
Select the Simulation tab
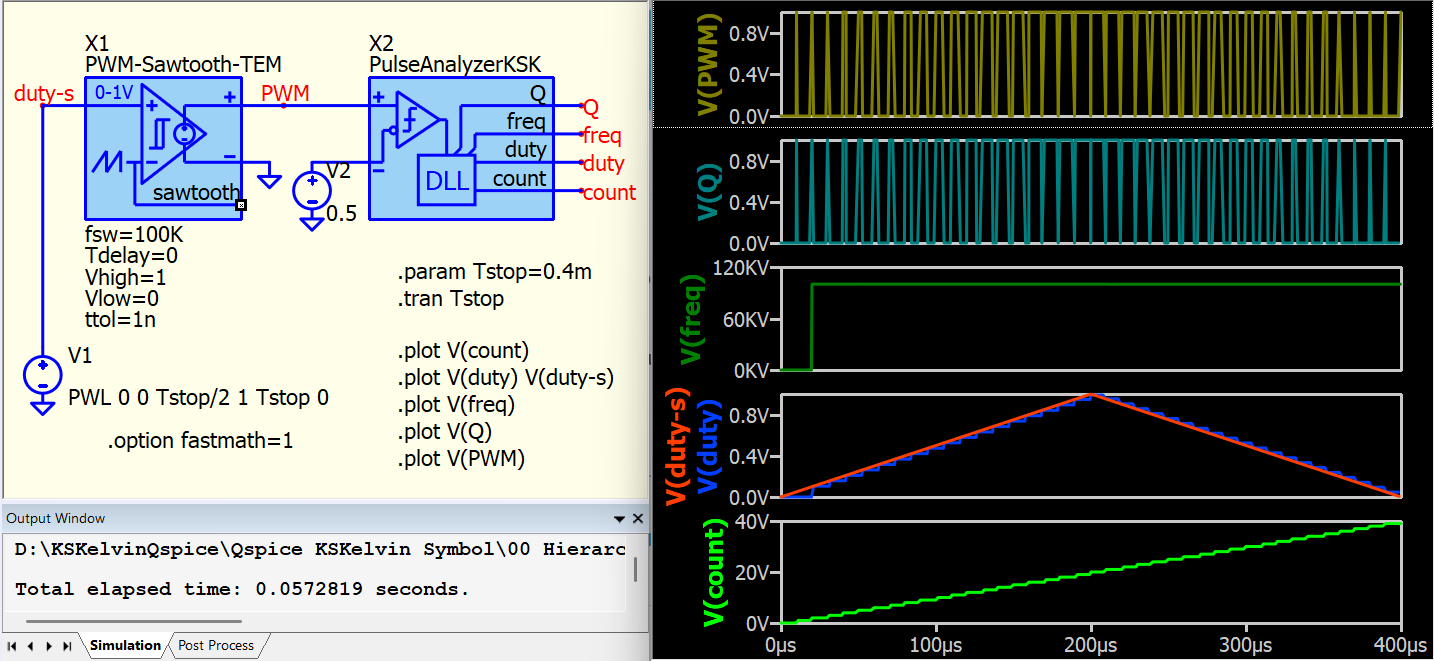point(125,646)
